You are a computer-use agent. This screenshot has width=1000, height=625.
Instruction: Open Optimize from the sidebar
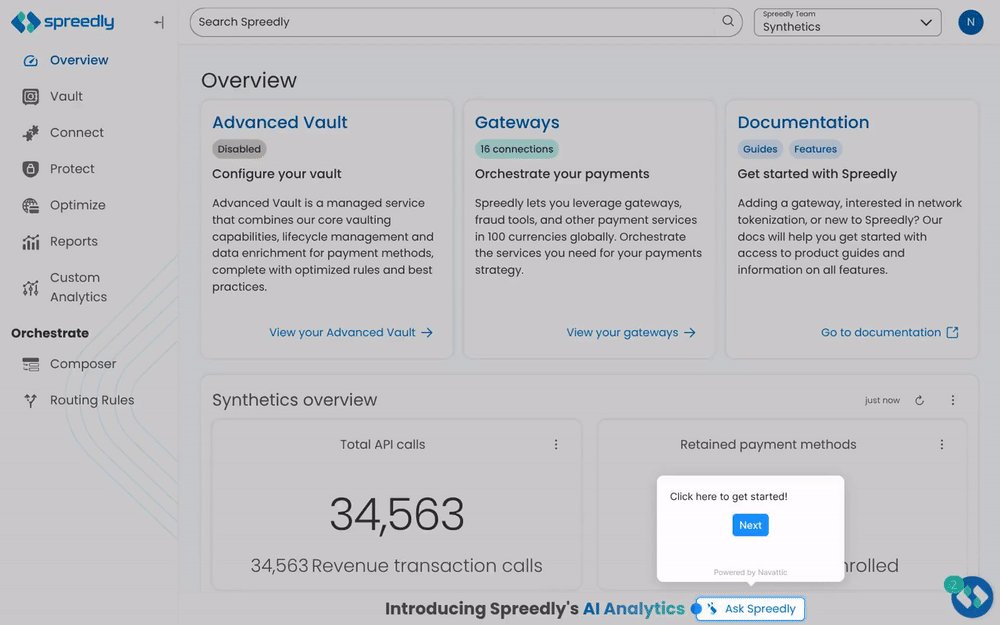78,205
